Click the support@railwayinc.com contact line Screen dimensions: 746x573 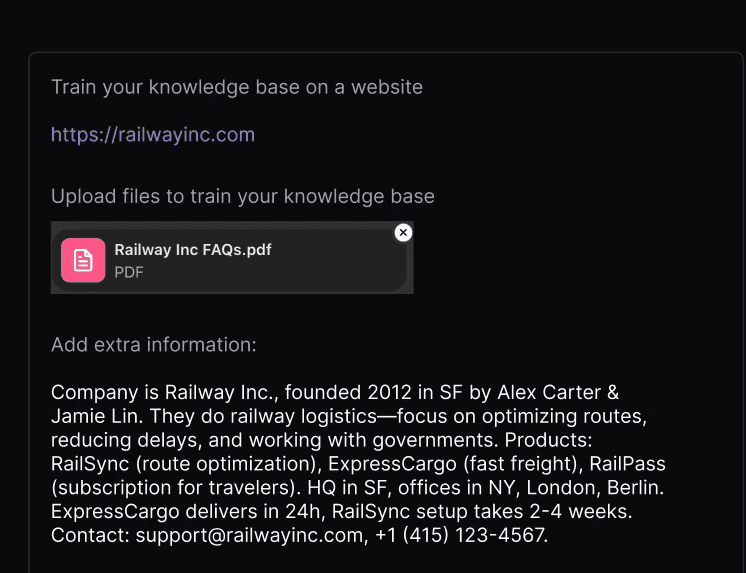click(x=299, y=535)
